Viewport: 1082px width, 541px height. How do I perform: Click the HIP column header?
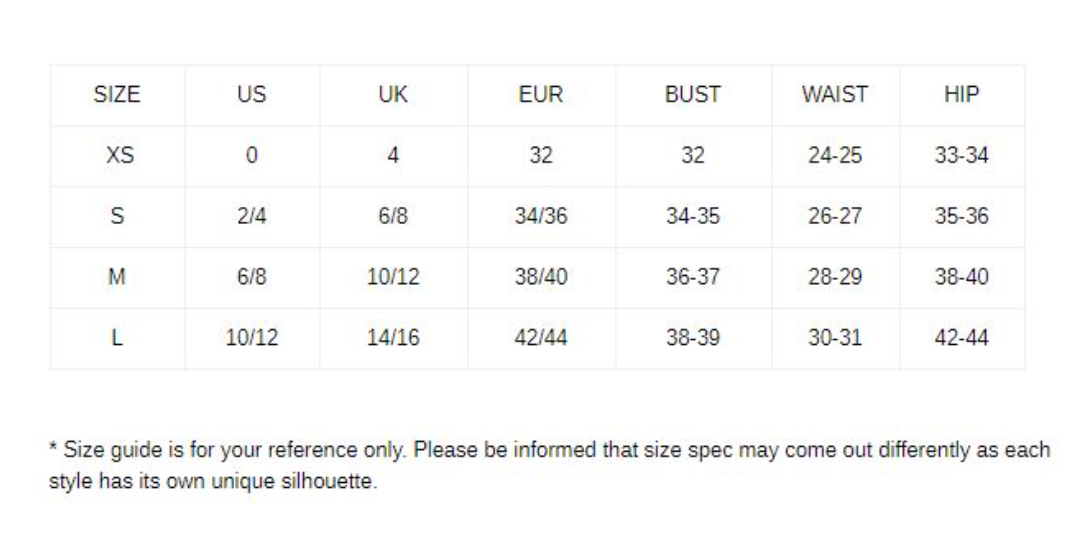tap(962, 95)
